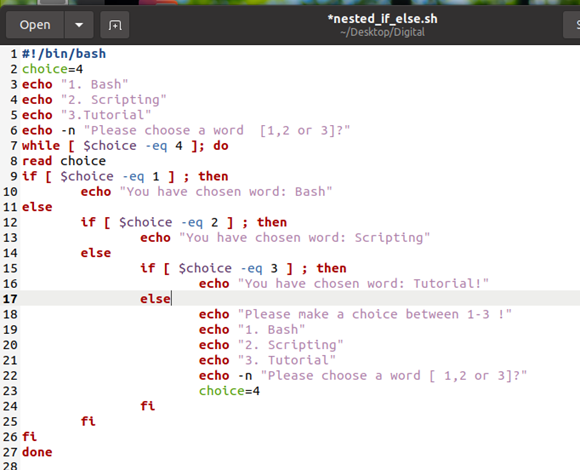
Task: Click the nested_if_else.sh title
Action: [382, 18]
